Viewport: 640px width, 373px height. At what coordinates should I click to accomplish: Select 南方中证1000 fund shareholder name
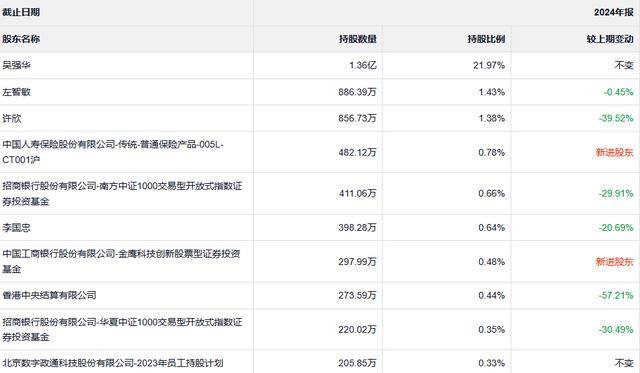click(122, 193)
